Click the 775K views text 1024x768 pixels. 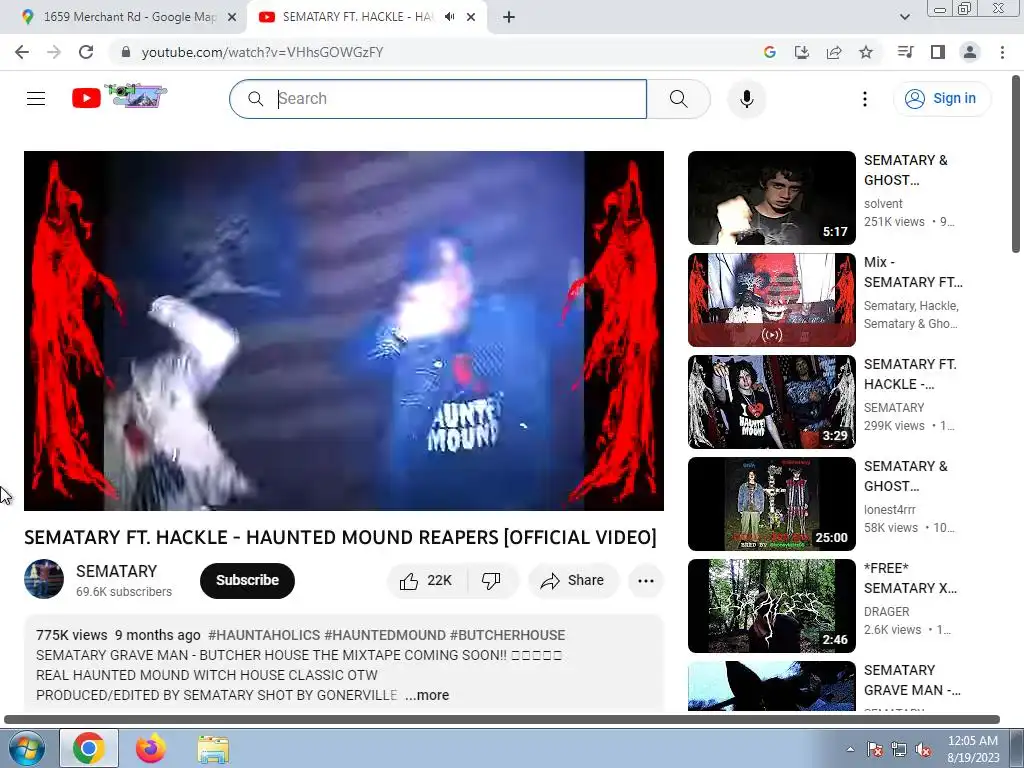72,635
